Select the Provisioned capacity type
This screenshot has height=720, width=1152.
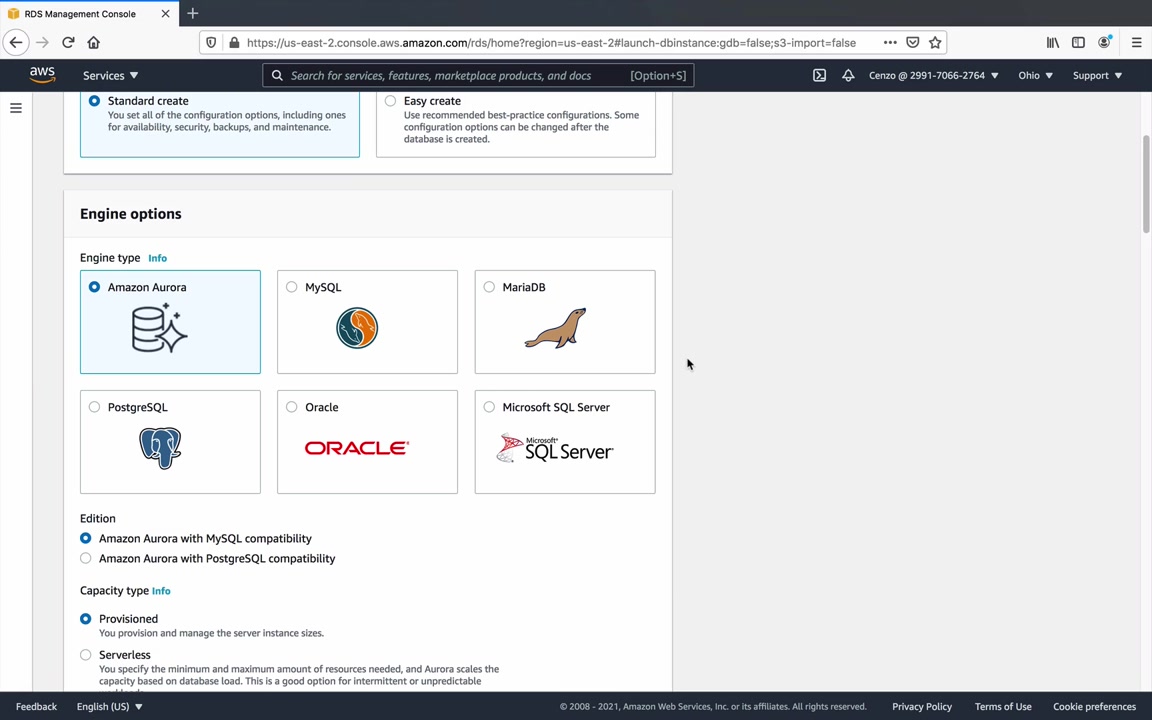coord(86,619)
